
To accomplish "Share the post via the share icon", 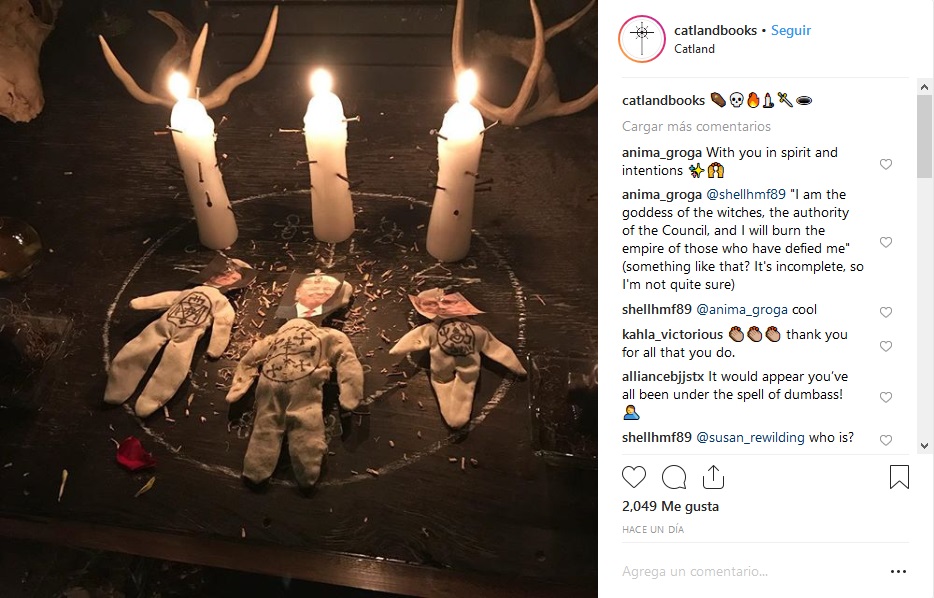I will click(715, 477).
